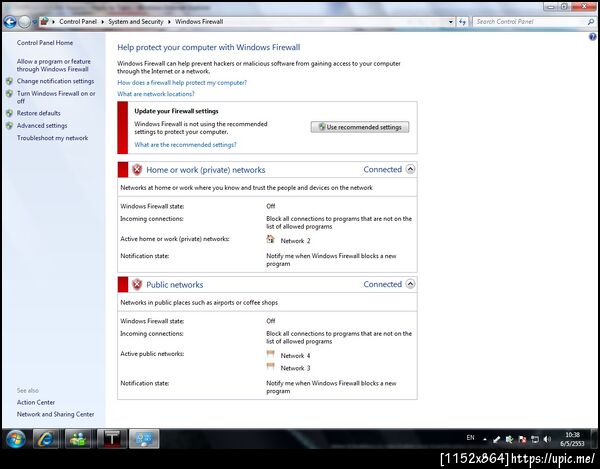Click shield icon beside Change notification settings
This screenshot has height=469, width=600.
[x=9, y=81]
